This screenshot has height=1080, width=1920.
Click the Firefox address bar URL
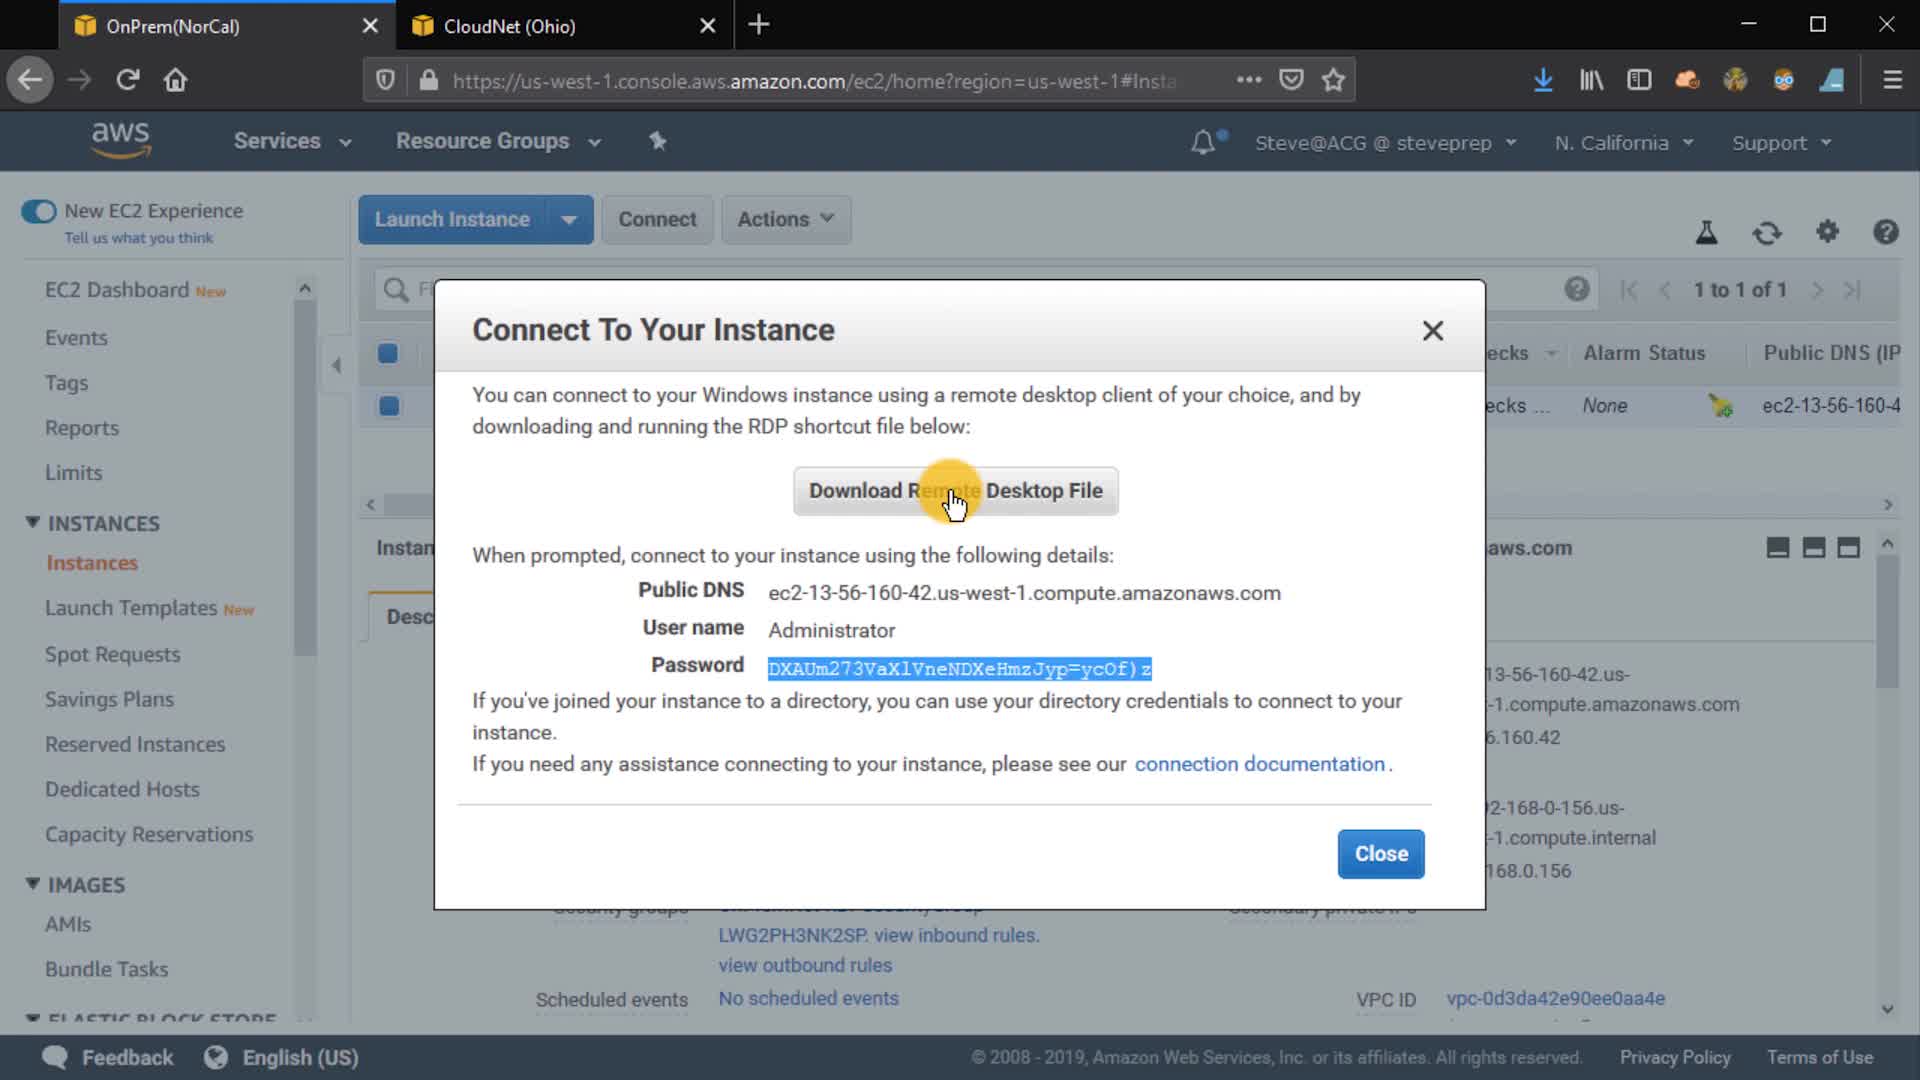point(813,81)
